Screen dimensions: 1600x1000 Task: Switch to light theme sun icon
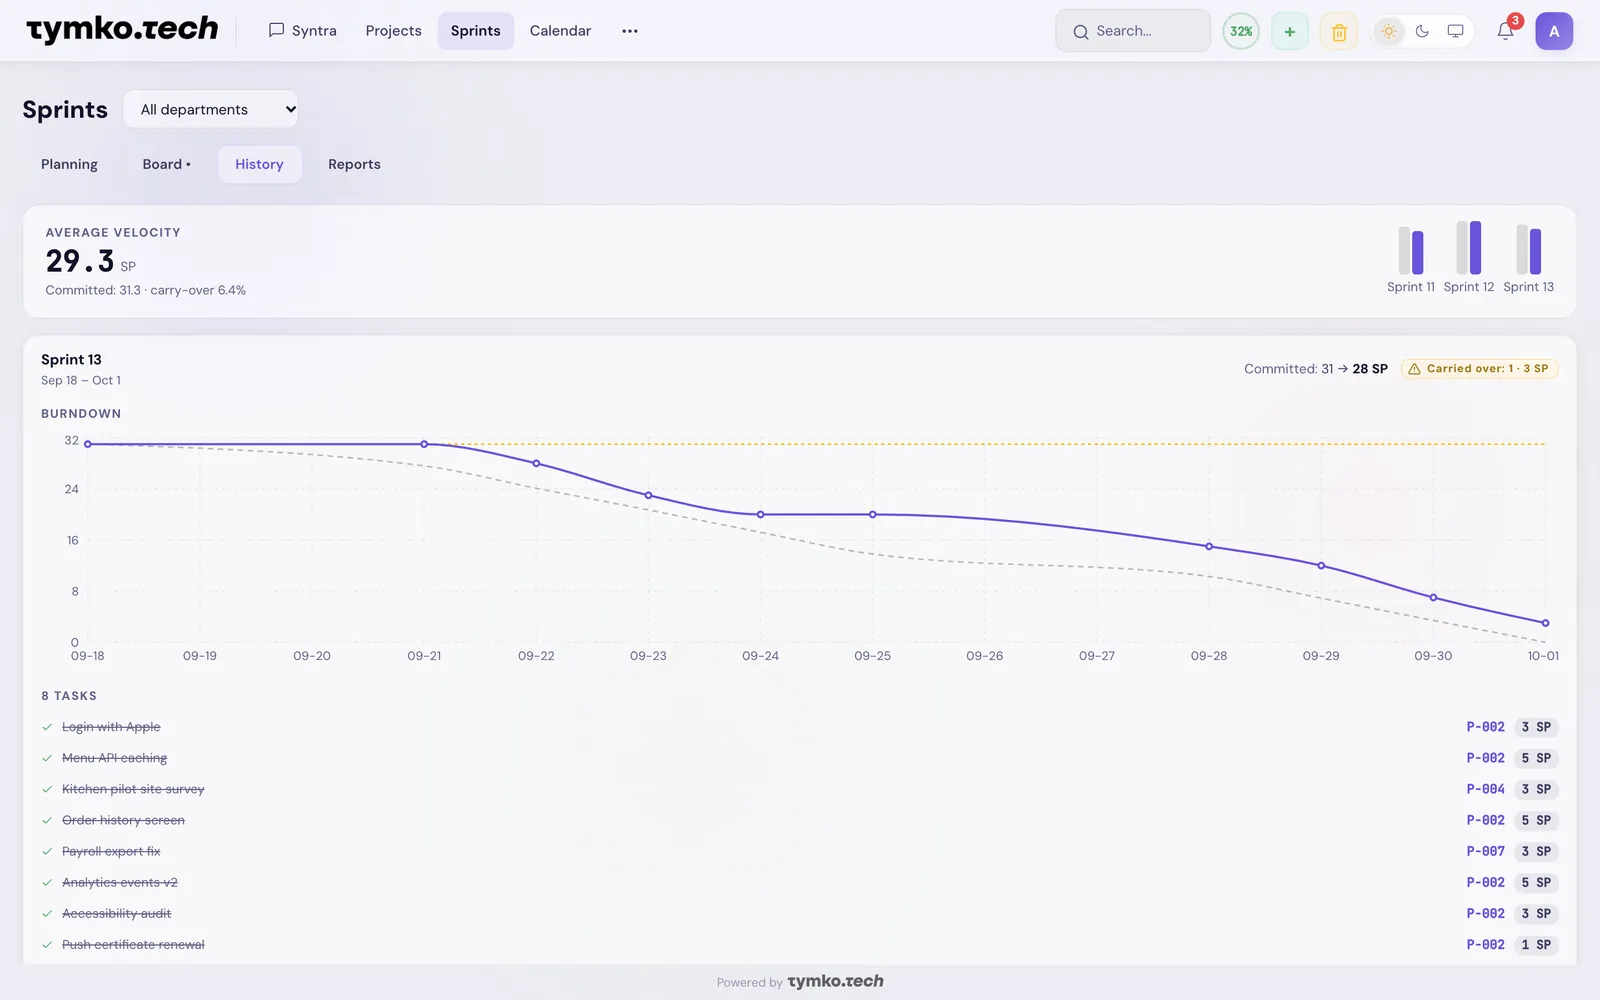(x=1389, y=31)
